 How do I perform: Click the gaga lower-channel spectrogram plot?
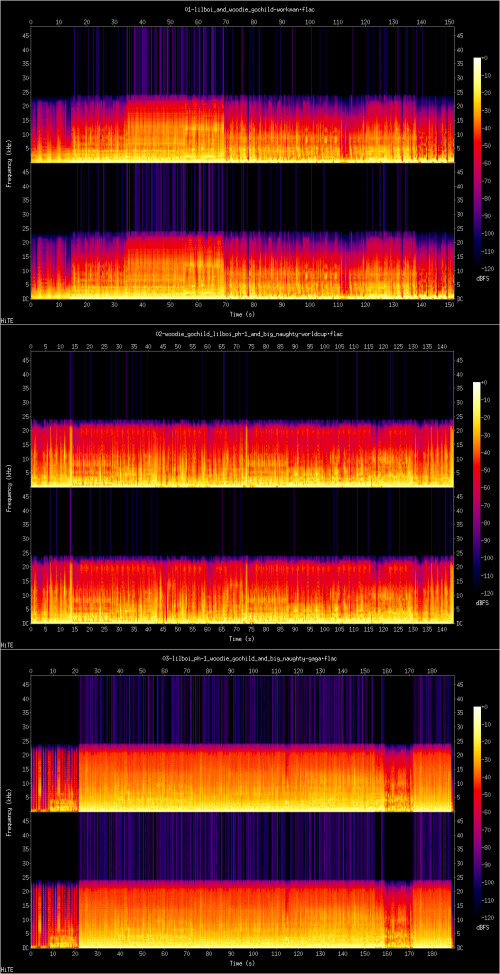pos(242,880)
